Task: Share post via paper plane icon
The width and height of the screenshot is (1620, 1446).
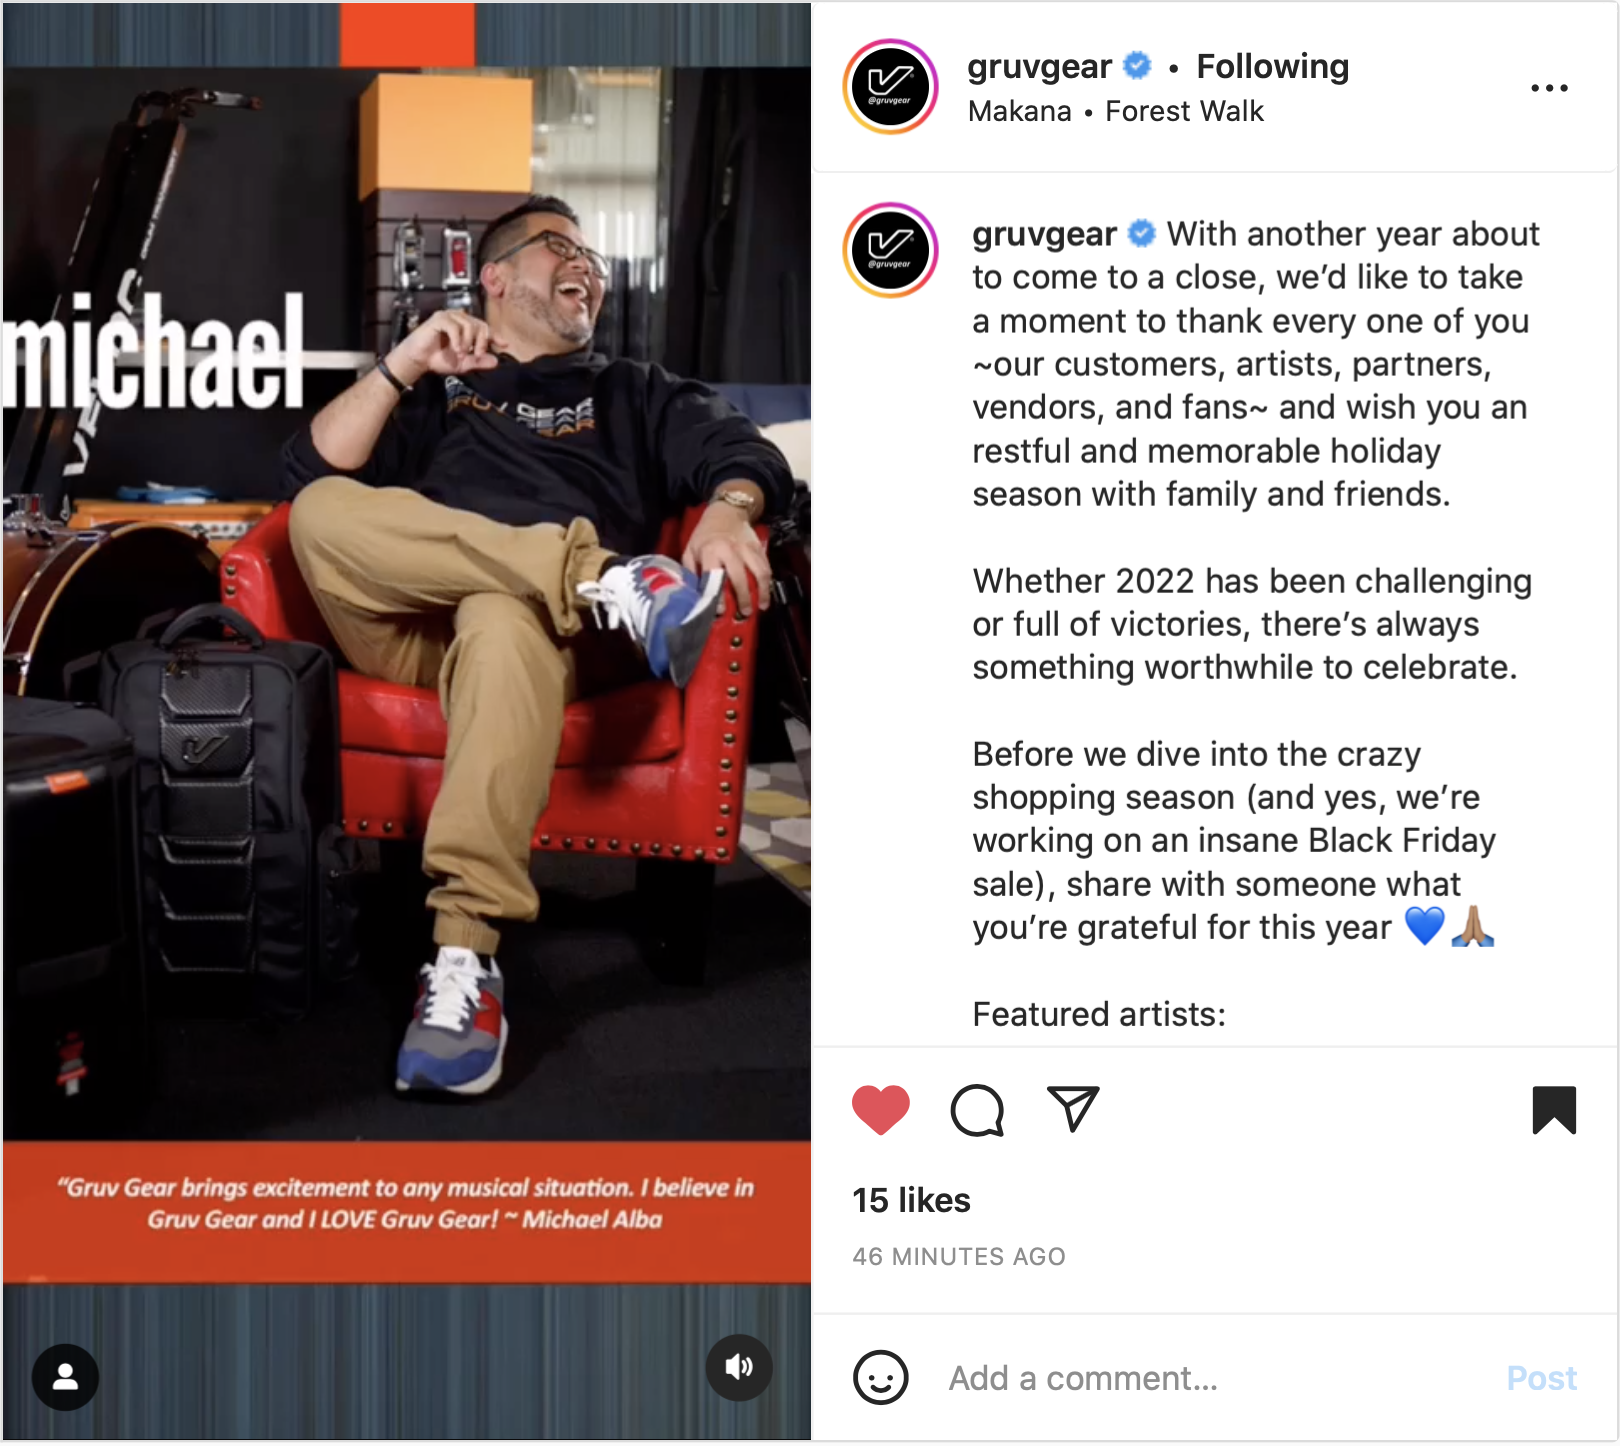Action: click(1073, 1109)
